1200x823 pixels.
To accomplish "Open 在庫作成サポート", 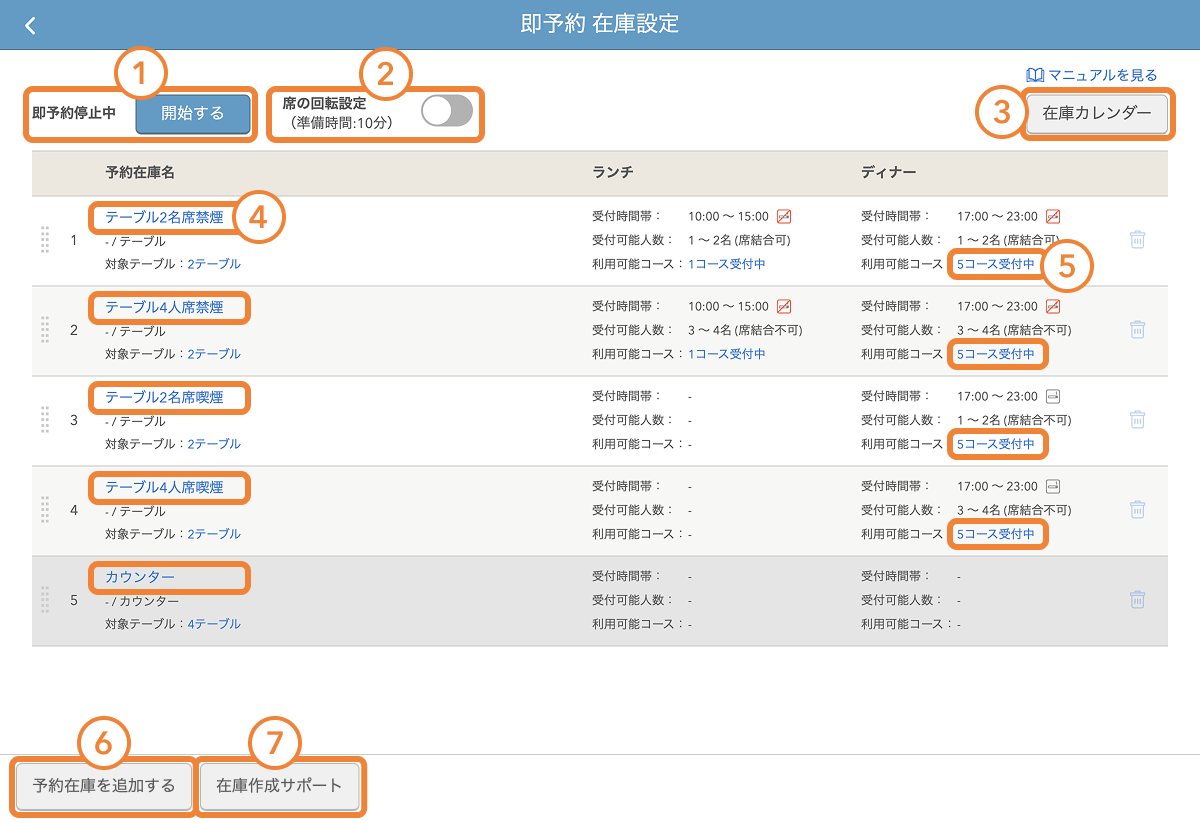I will pos(279,785).
